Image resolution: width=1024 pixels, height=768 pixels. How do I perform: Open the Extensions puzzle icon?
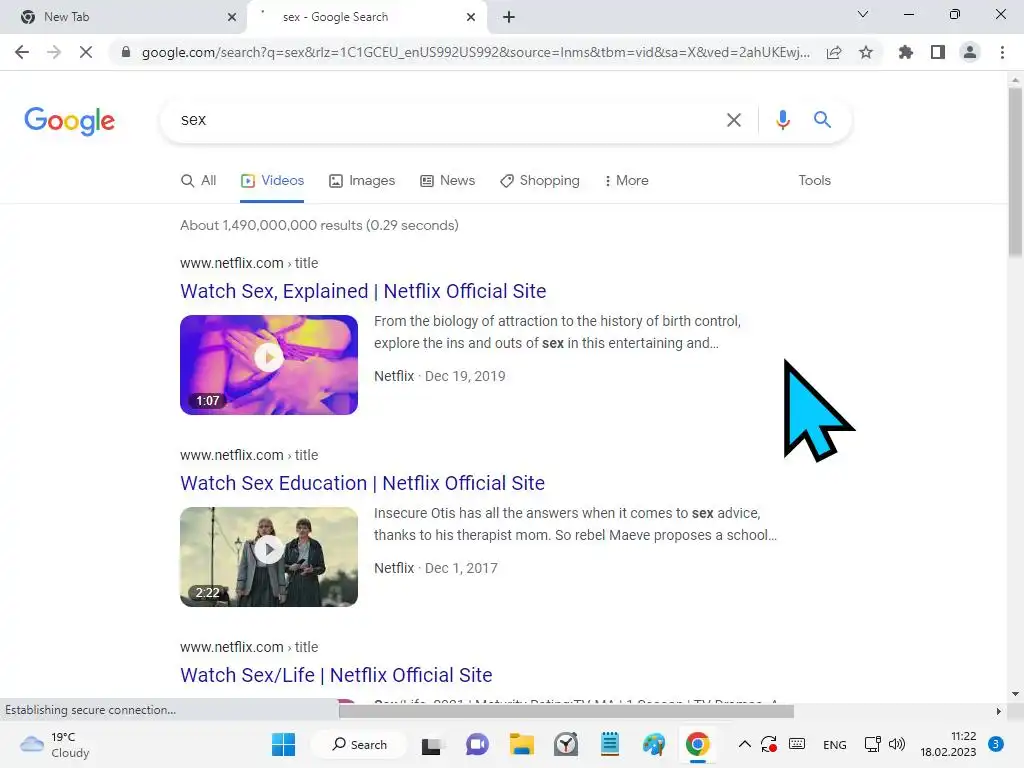906,52
